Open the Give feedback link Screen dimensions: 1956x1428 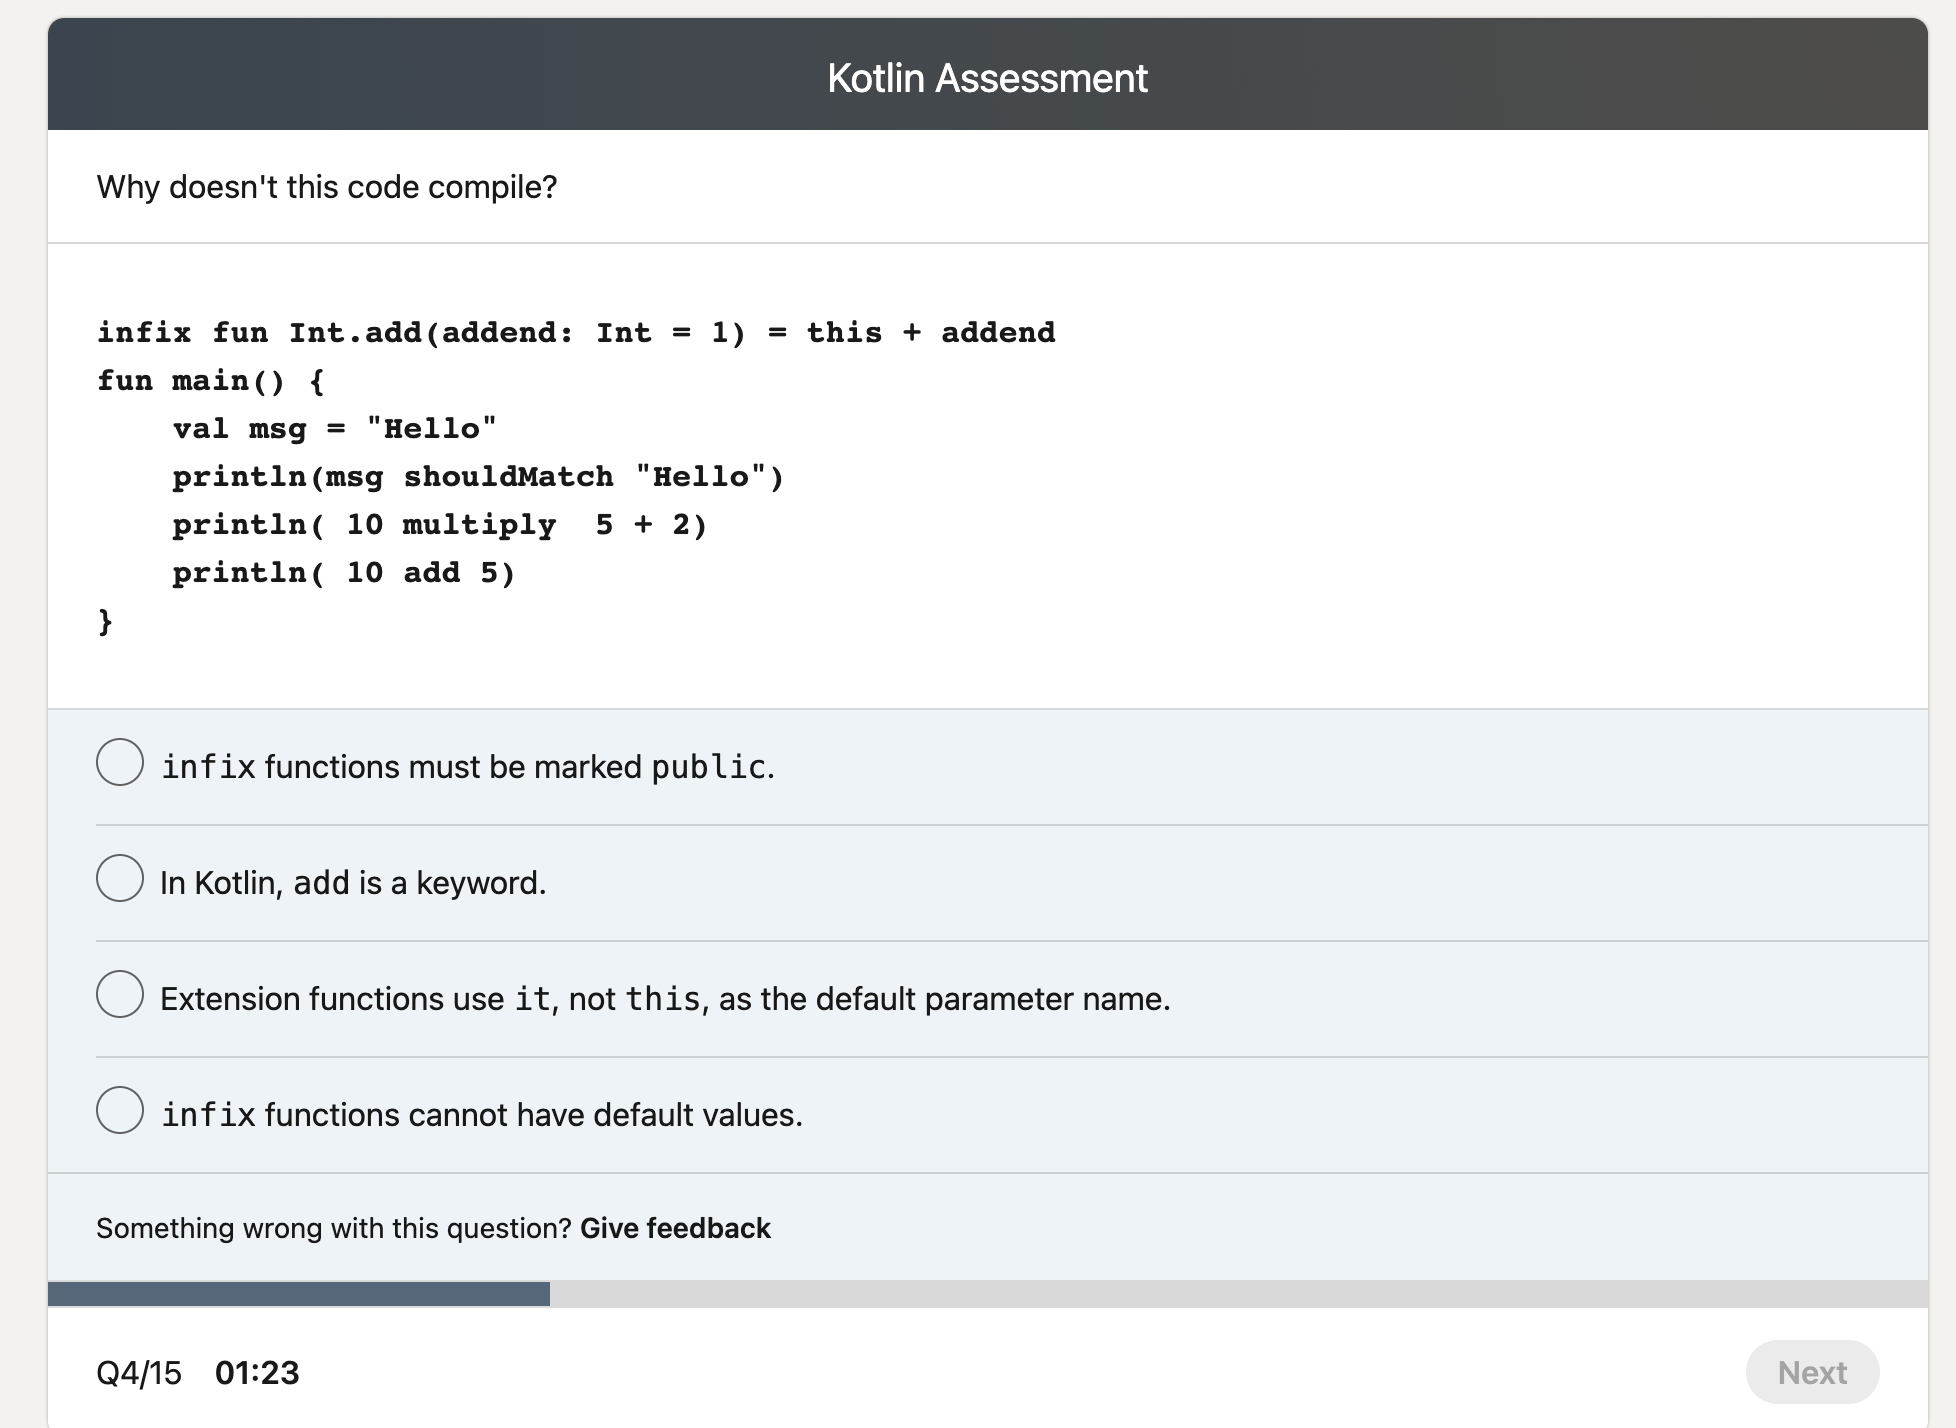[675, 1227]
